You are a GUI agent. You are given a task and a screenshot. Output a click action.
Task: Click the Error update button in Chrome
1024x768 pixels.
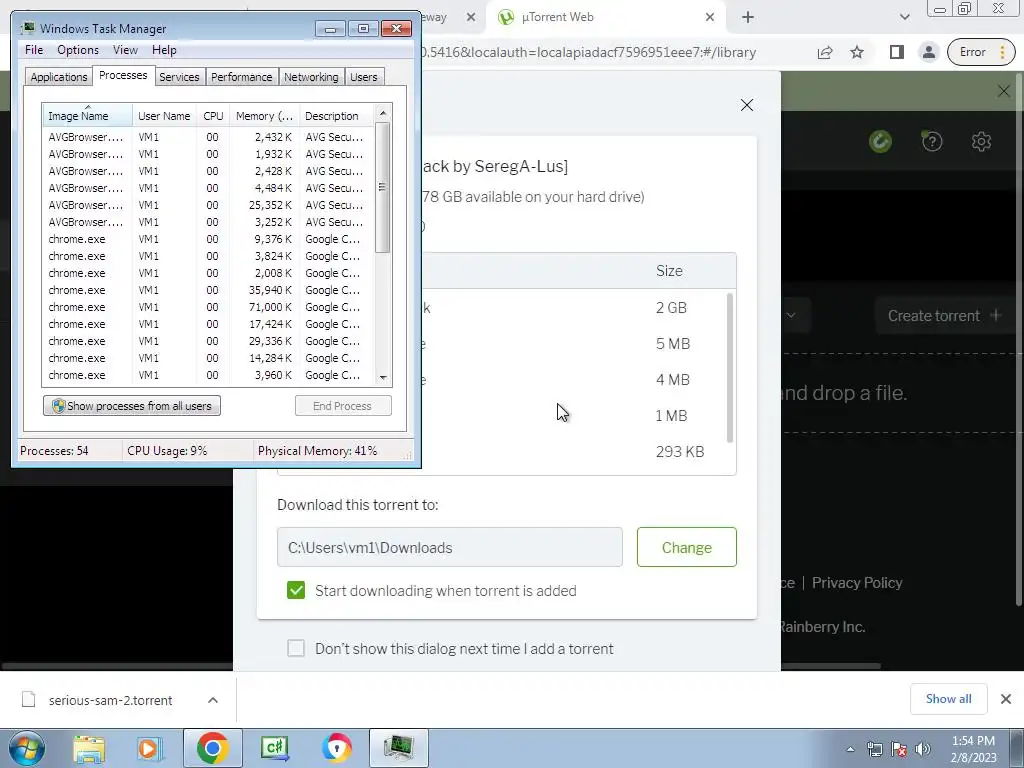tap(981, 52)
